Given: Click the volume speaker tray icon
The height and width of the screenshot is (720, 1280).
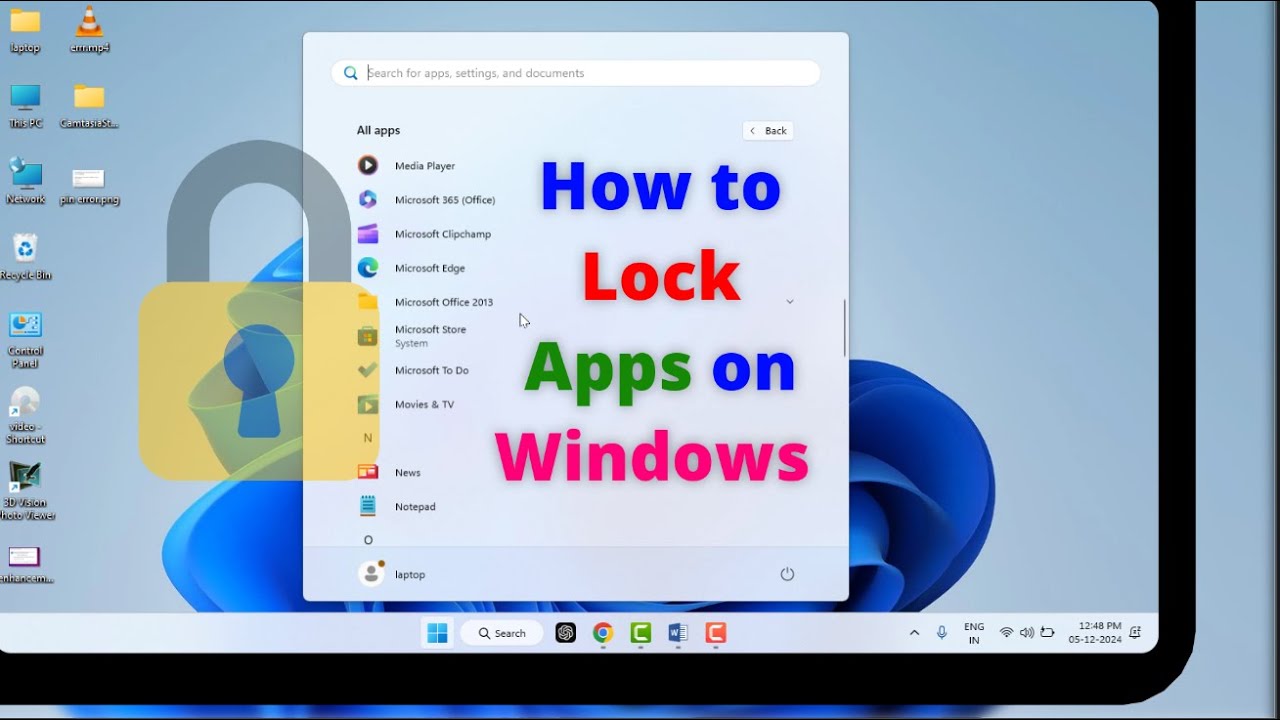Looking at the screenshot, I should click(1026, 633).
